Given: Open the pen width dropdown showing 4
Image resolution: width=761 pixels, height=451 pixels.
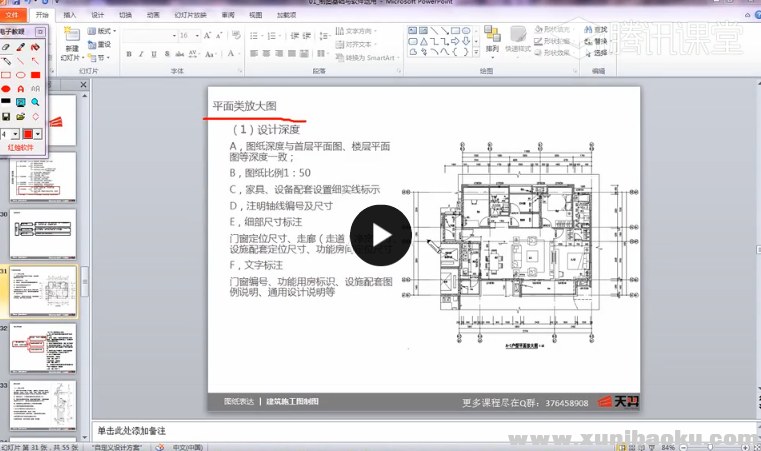Looking at the screenshot, I should (x=14, y=133).
